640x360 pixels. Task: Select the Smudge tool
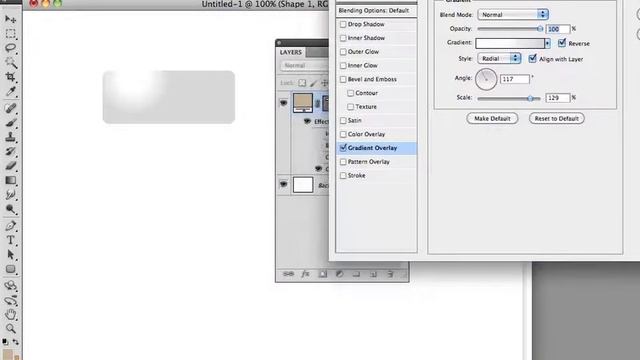pos(11,195)
